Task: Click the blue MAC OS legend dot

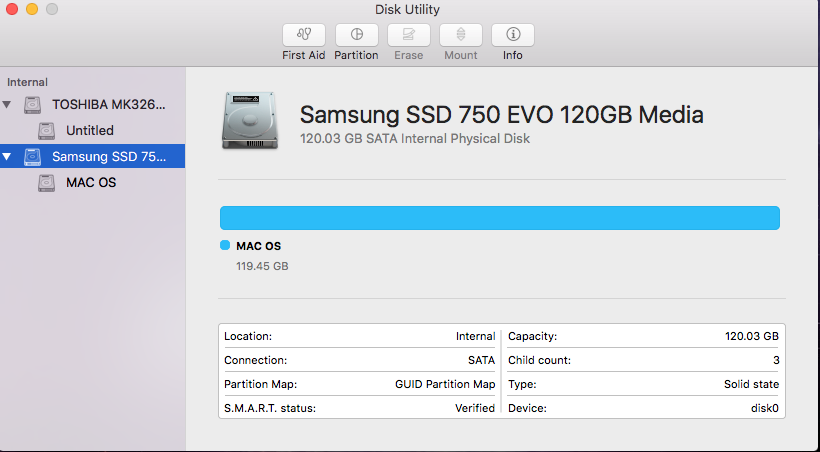Action: pyautogui.click(x=225, y=246)
